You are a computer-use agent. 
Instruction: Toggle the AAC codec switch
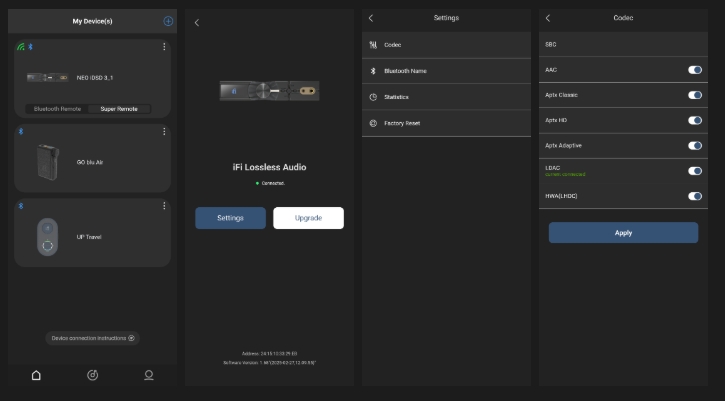(x=694, y=70)
